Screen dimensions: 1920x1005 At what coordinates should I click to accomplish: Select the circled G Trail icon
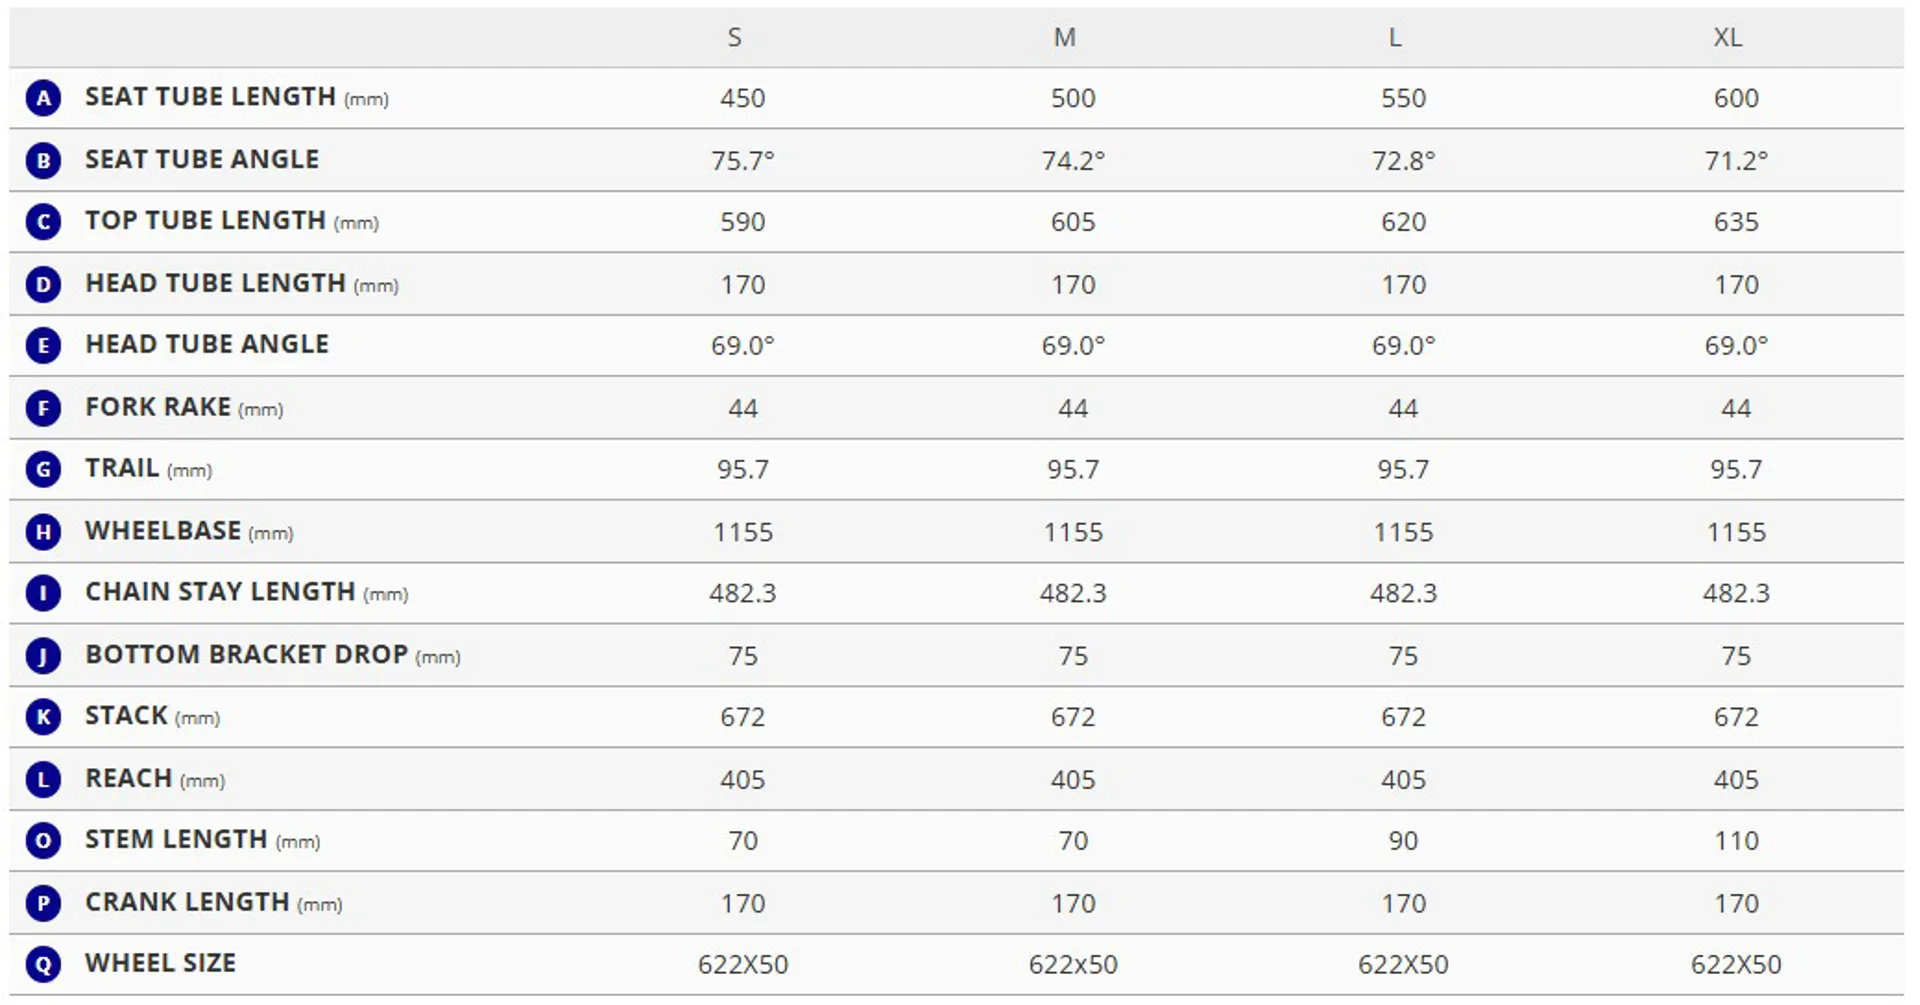pyautogui.click(x=43, y=470)
